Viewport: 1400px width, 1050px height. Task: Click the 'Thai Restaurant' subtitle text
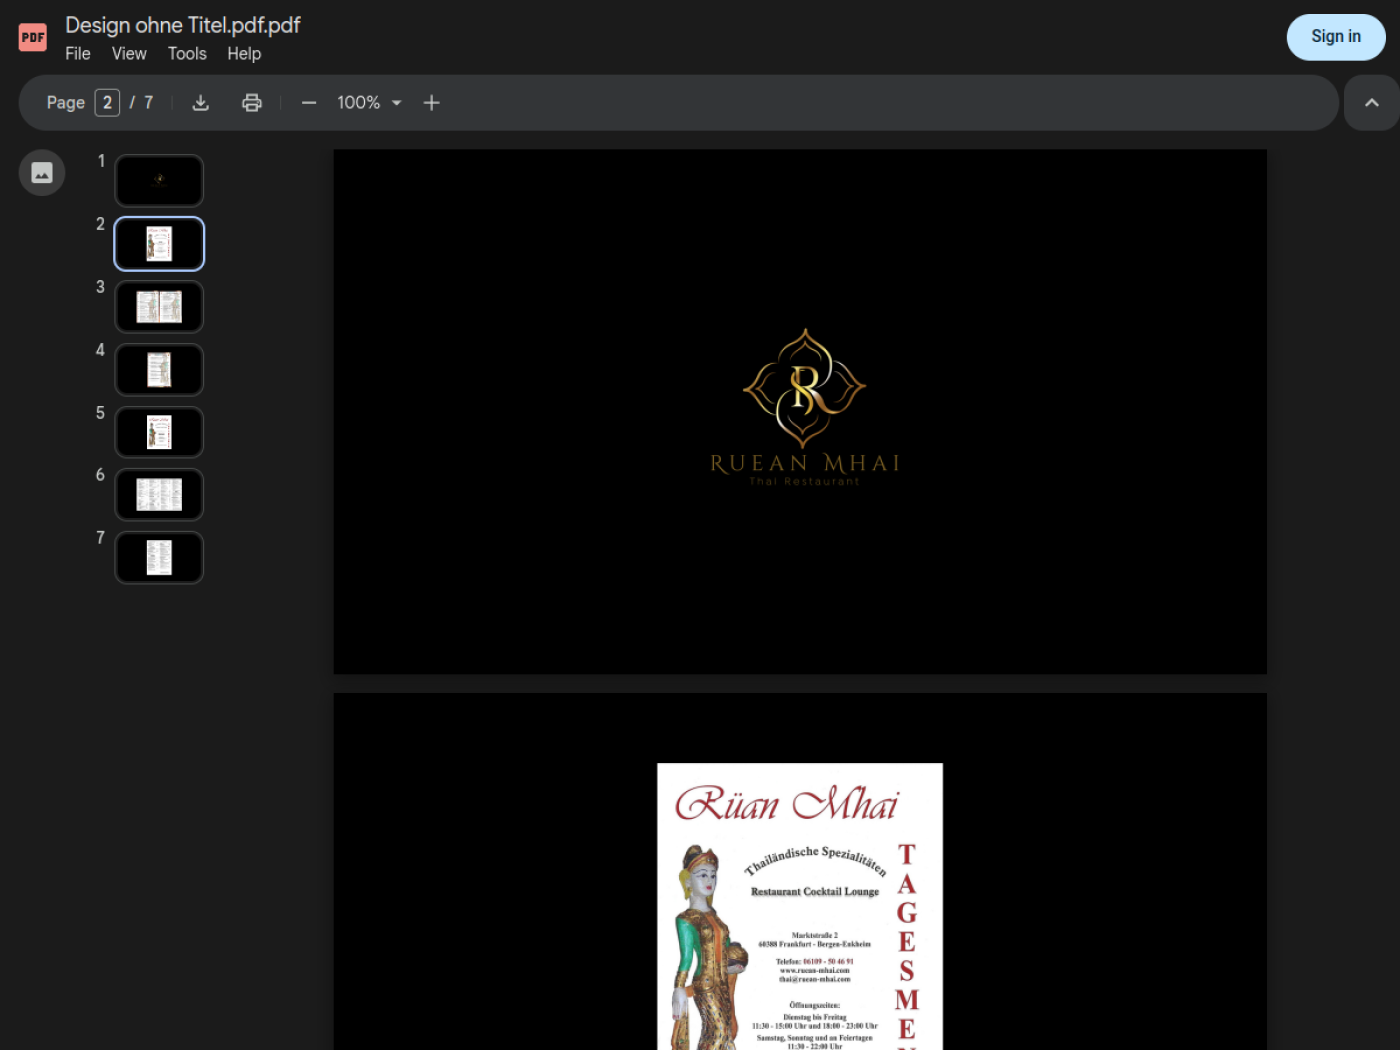[x=804, y=482]
